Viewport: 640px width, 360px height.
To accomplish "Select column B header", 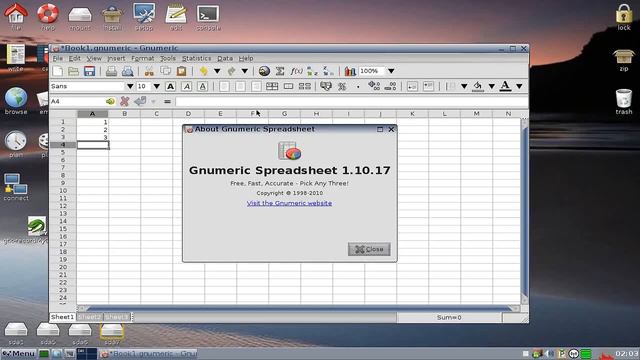I will 124,113.
